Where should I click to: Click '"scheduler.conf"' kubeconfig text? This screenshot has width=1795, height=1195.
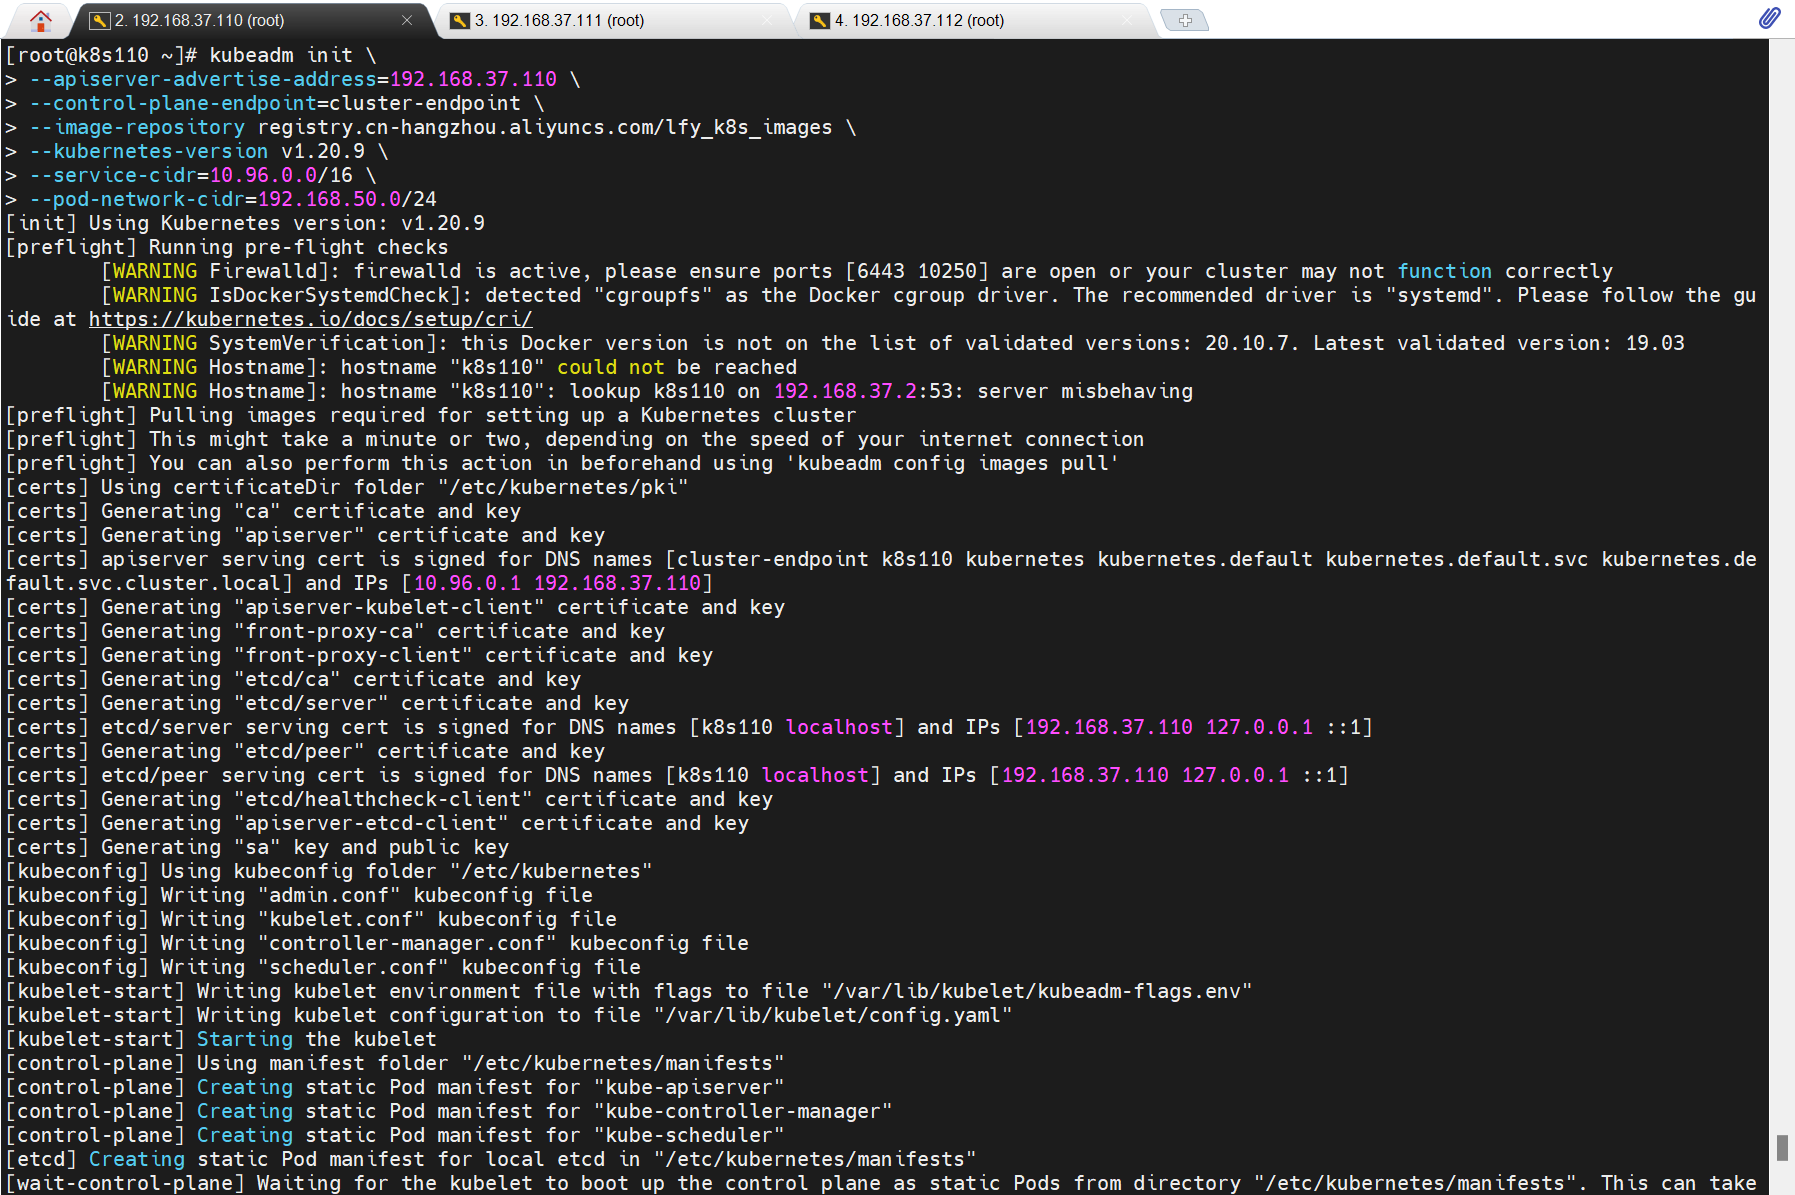(353, 967)
